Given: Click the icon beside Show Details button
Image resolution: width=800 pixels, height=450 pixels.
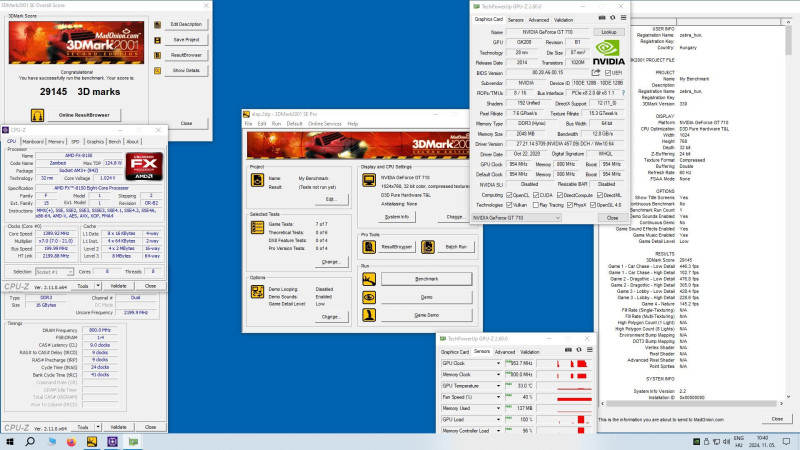Looking at the screenshot, I should click(x=158, y=70).
